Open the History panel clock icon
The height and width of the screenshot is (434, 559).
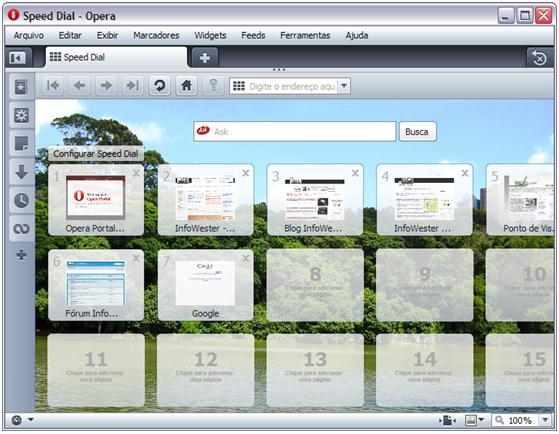point(21,200)
